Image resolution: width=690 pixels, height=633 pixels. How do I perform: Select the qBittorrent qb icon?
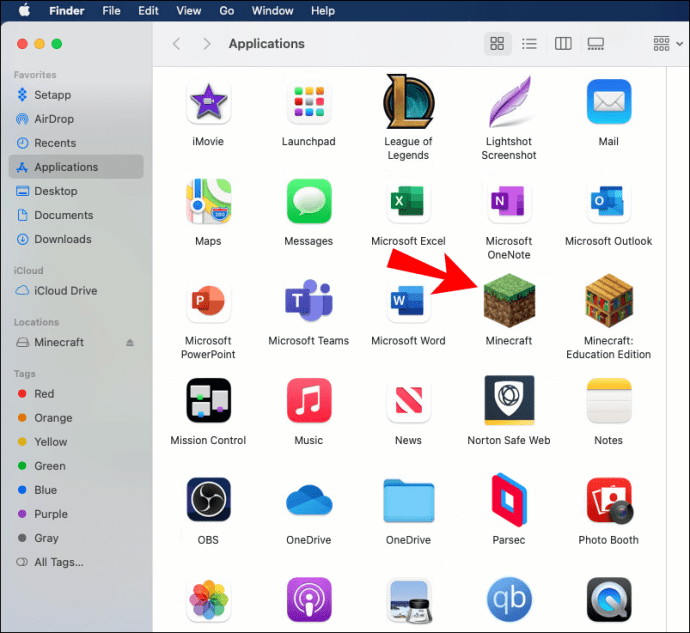[x=509, y=600]
